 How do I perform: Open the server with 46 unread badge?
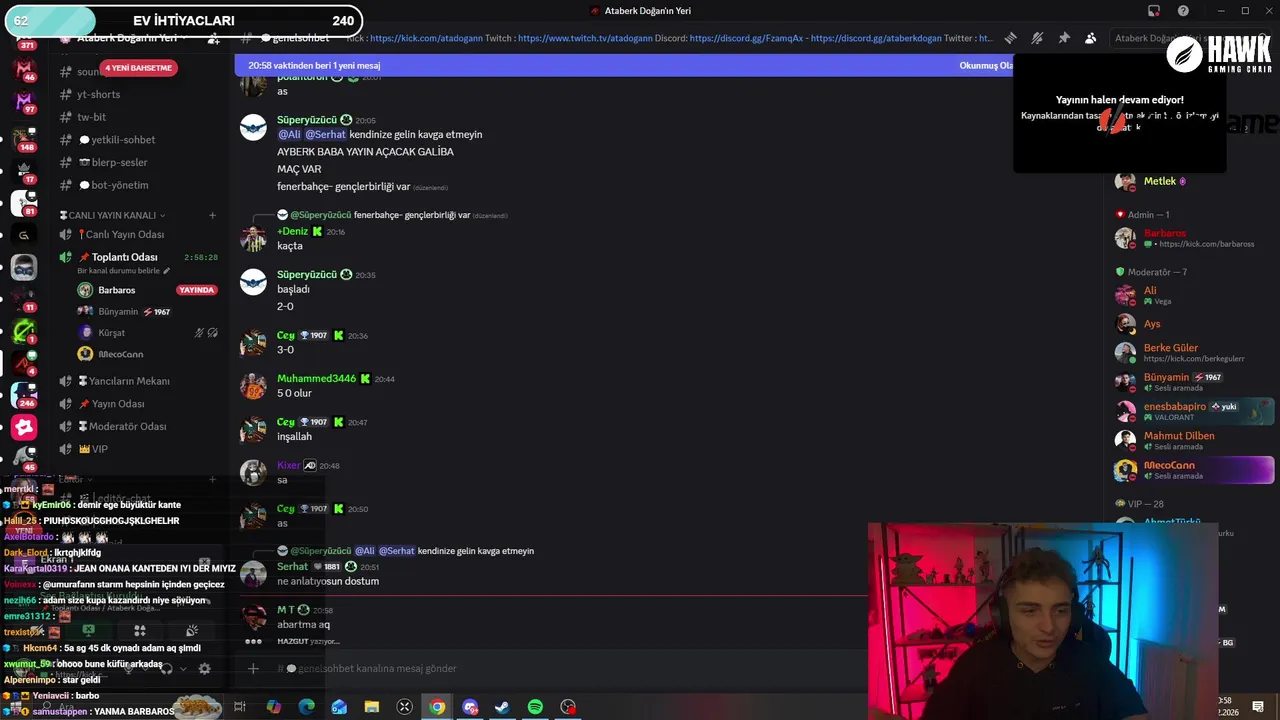pos(24,70)
